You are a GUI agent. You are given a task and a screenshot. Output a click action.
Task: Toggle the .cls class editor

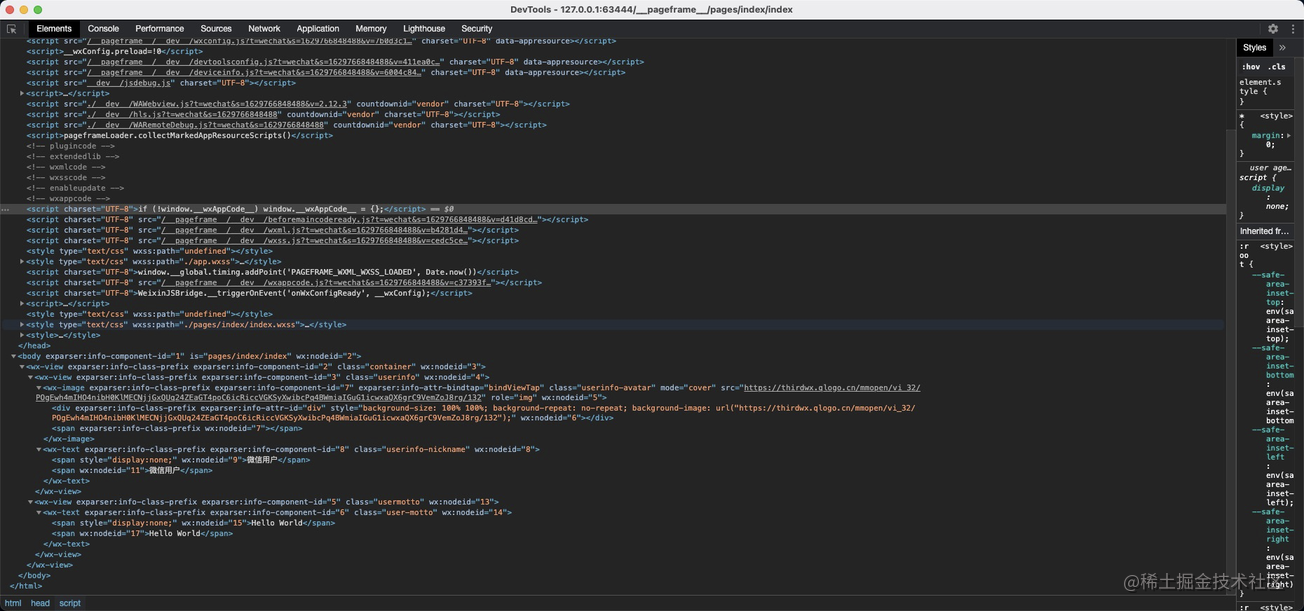[1277, 67]
